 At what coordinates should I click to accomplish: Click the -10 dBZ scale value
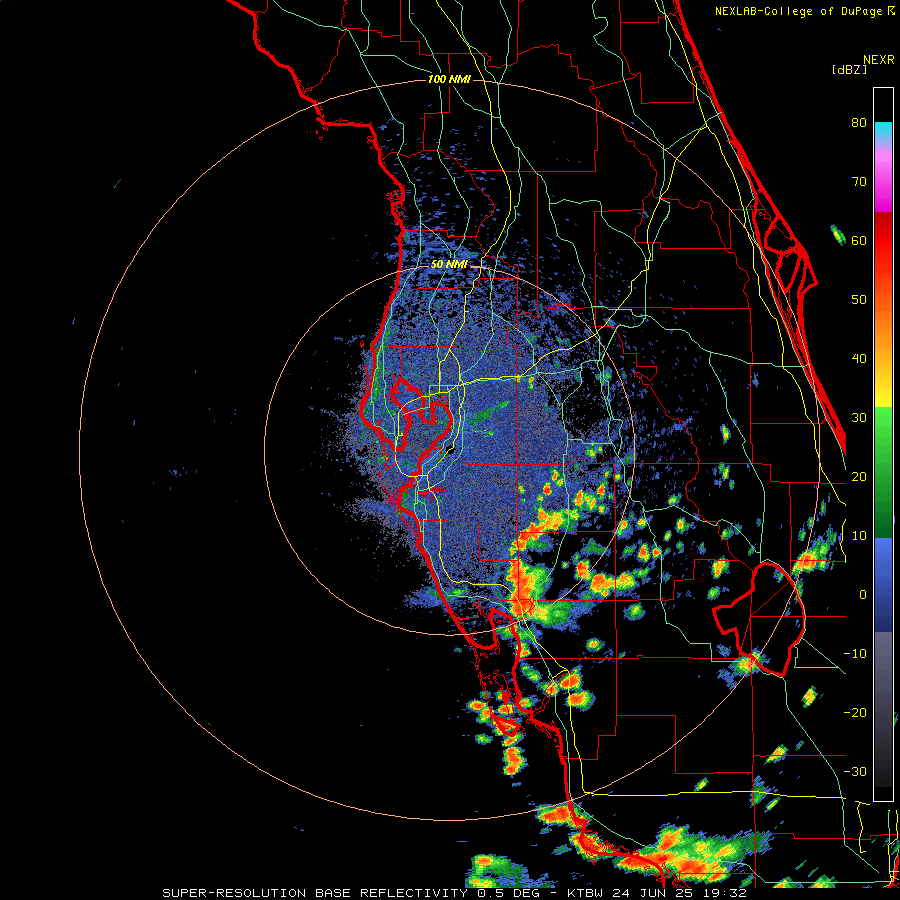(x=855, y=654)
